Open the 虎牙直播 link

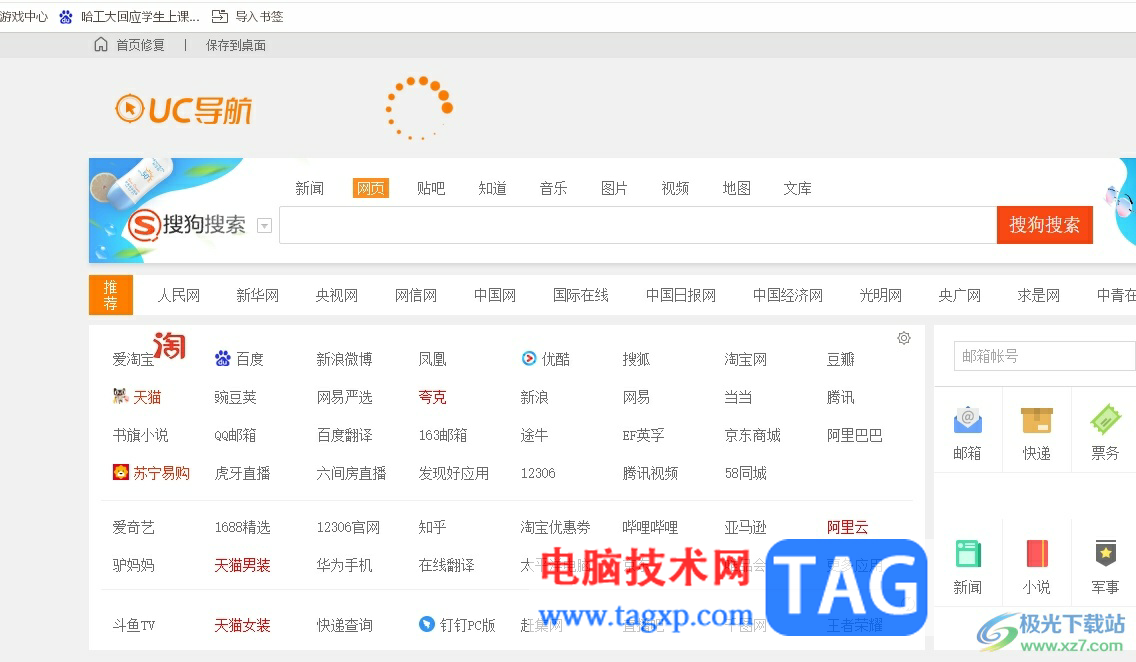coord(243,473)
